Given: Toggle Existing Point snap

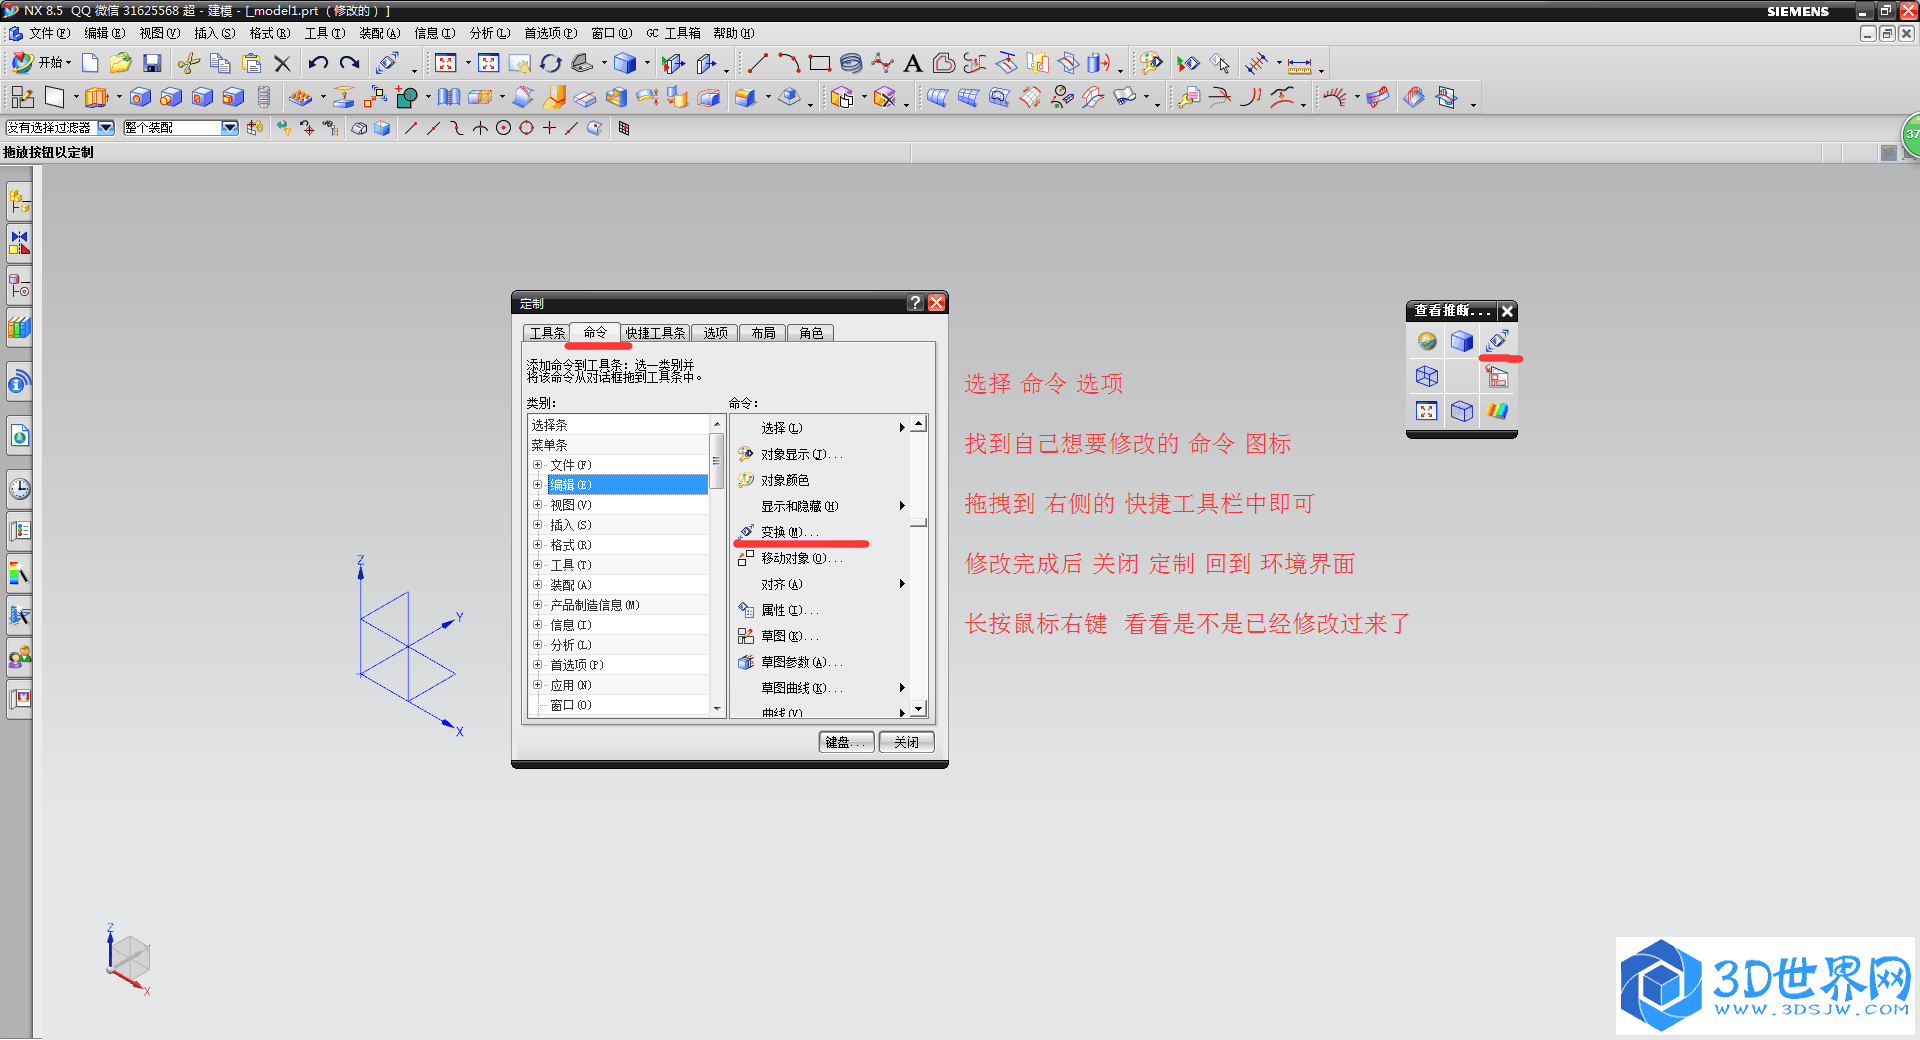Looking at the screenshot, I should tap(549, 128).
